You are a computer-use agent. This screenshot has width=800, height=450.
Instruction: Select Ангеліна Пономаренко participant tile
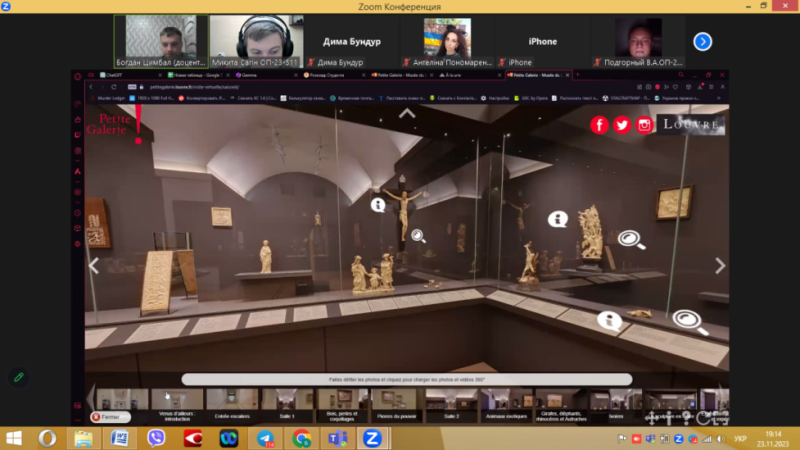coord(447,41)
